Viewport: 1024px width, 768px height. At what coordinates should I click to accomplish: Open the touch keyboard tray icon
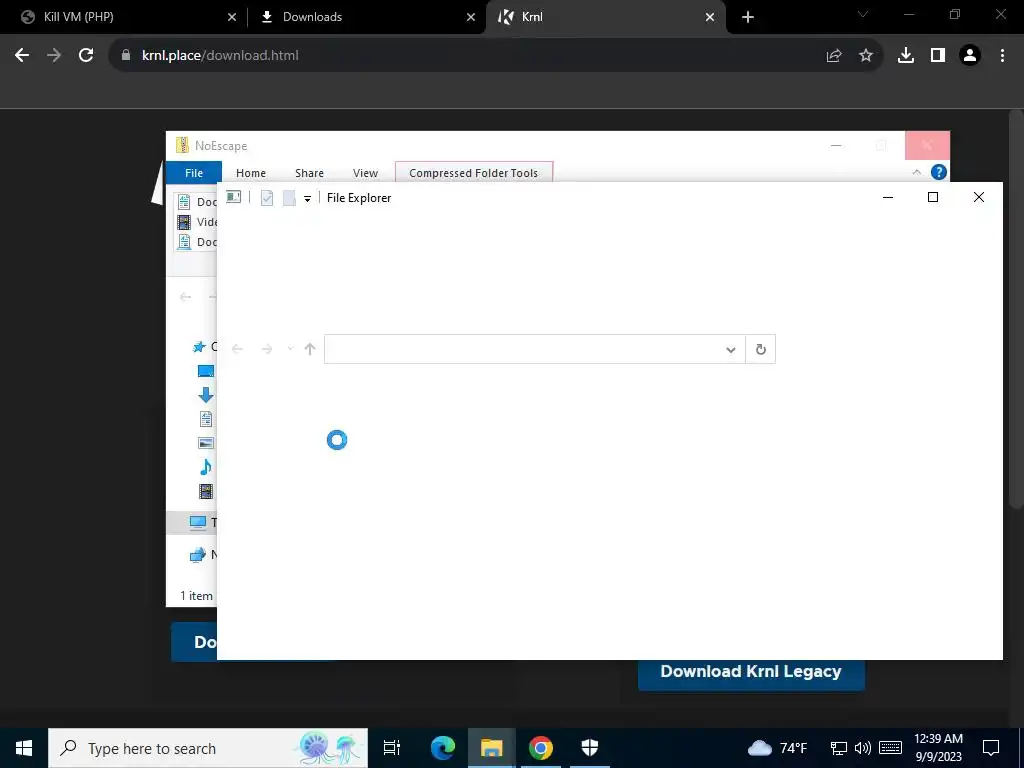point(891,748)
